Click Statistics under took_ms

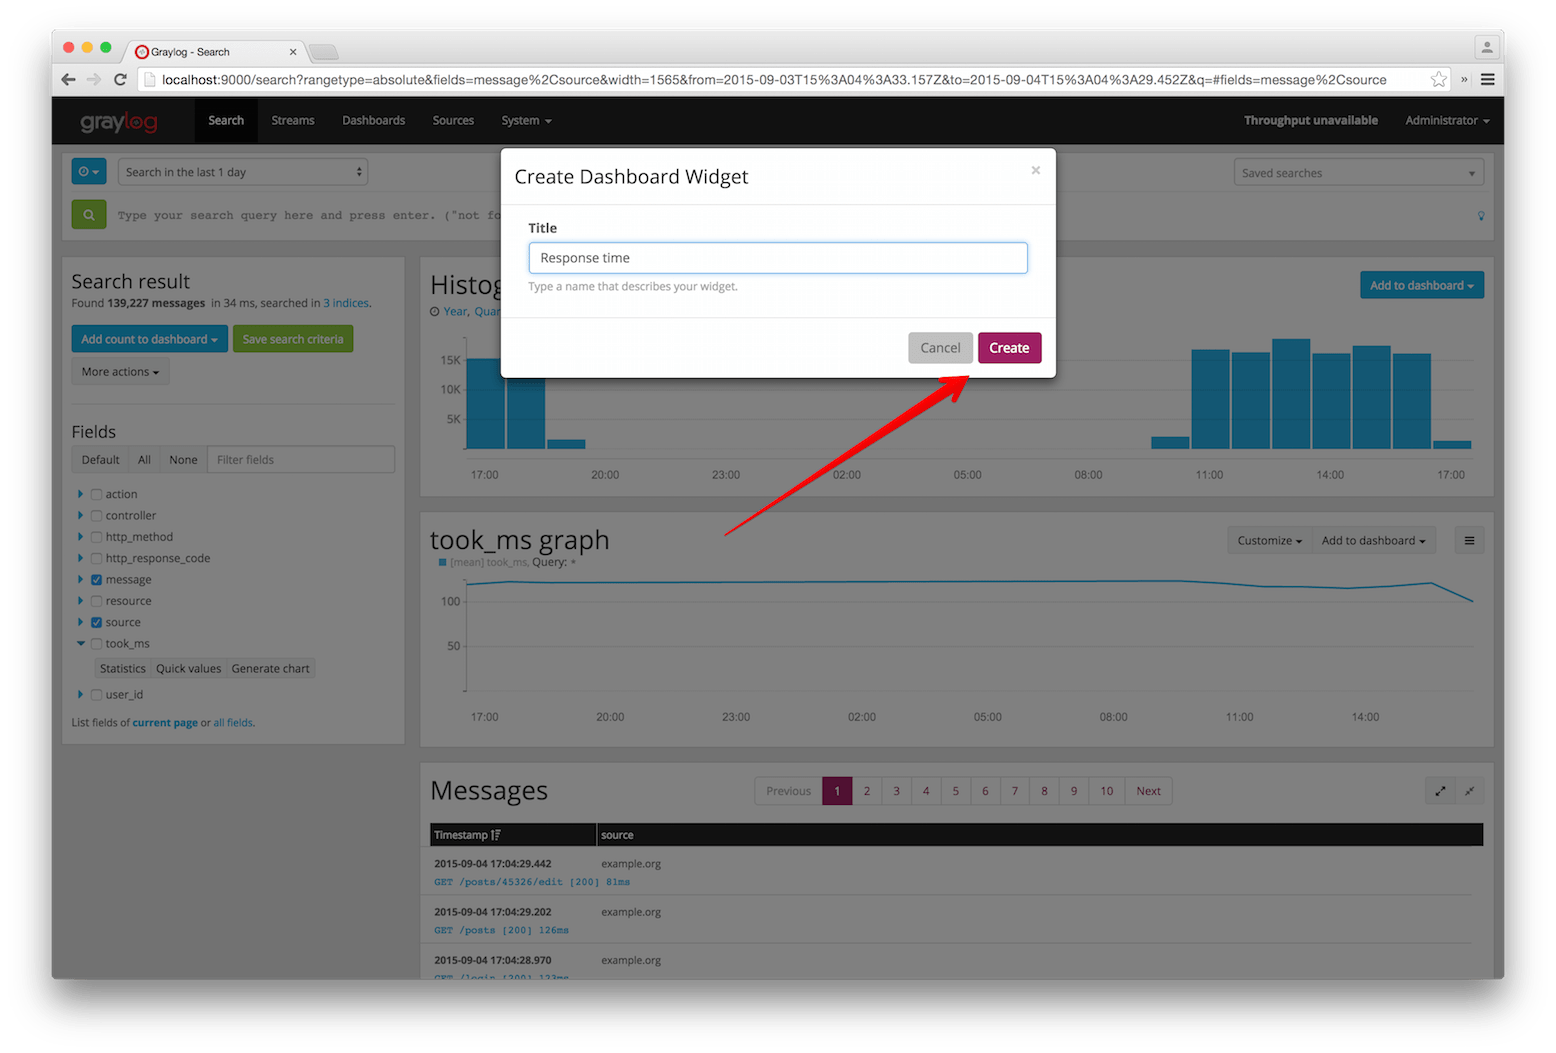point(123,669)
